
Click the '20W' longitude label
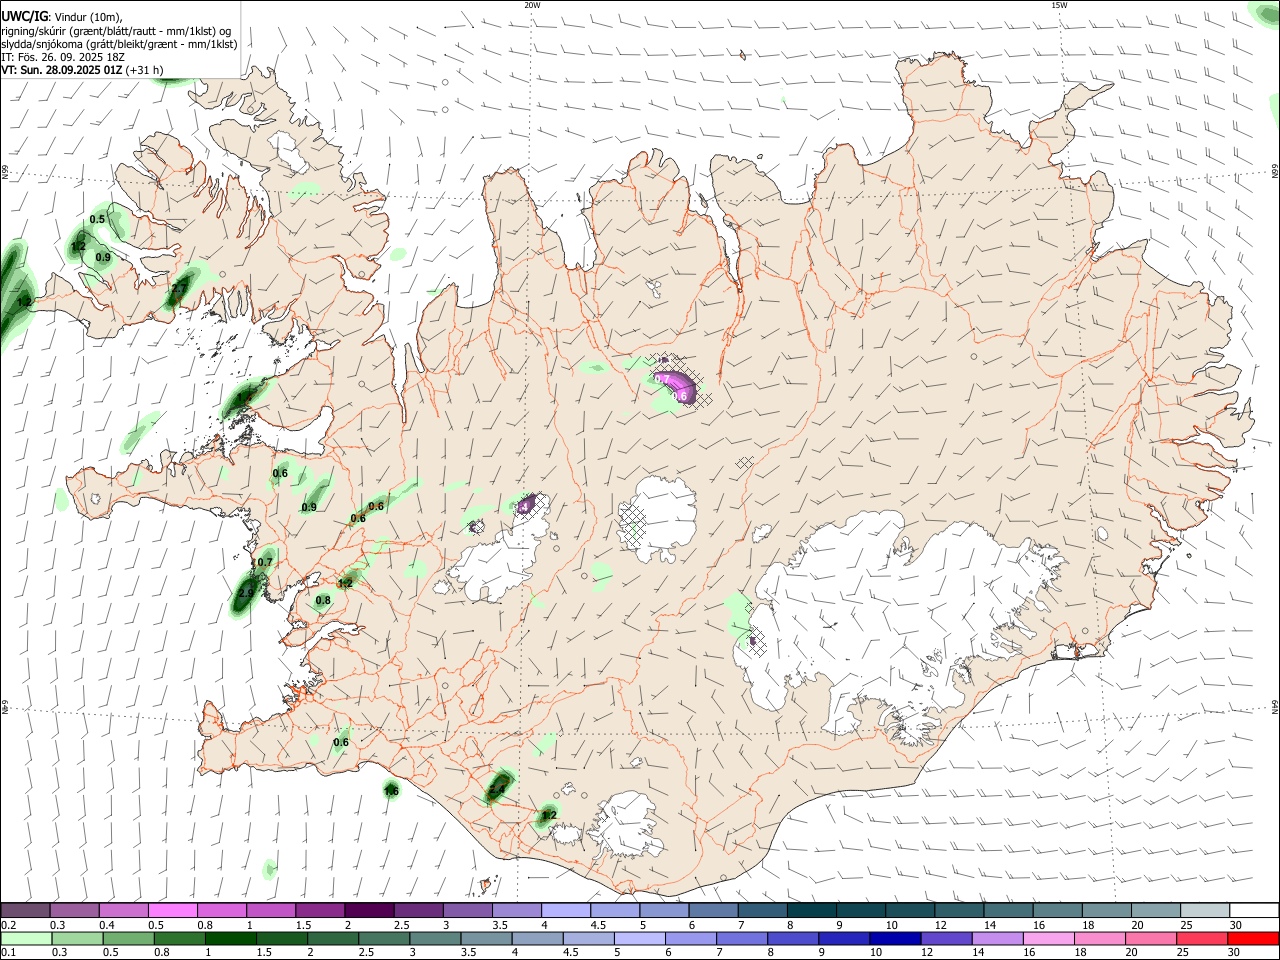click(532, 5)
